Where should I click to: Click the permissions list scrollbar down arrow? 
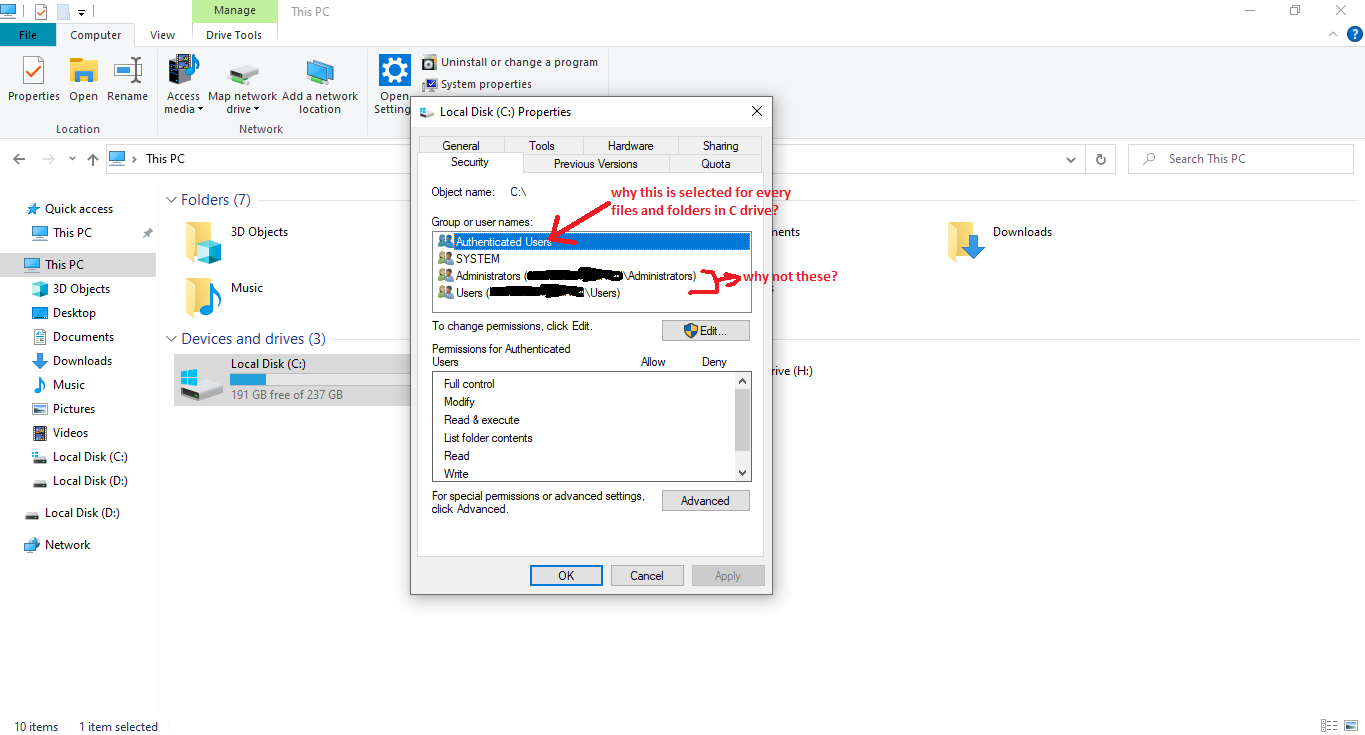[742, 473]
